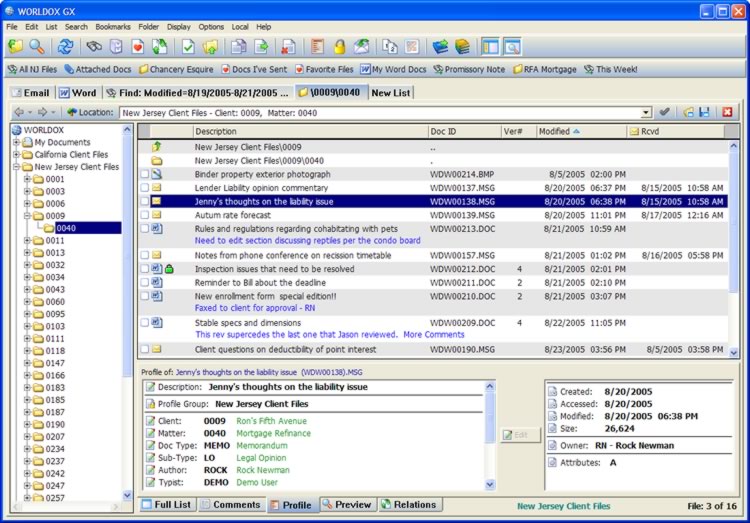Click the blue floppy disk save icon

704,113
